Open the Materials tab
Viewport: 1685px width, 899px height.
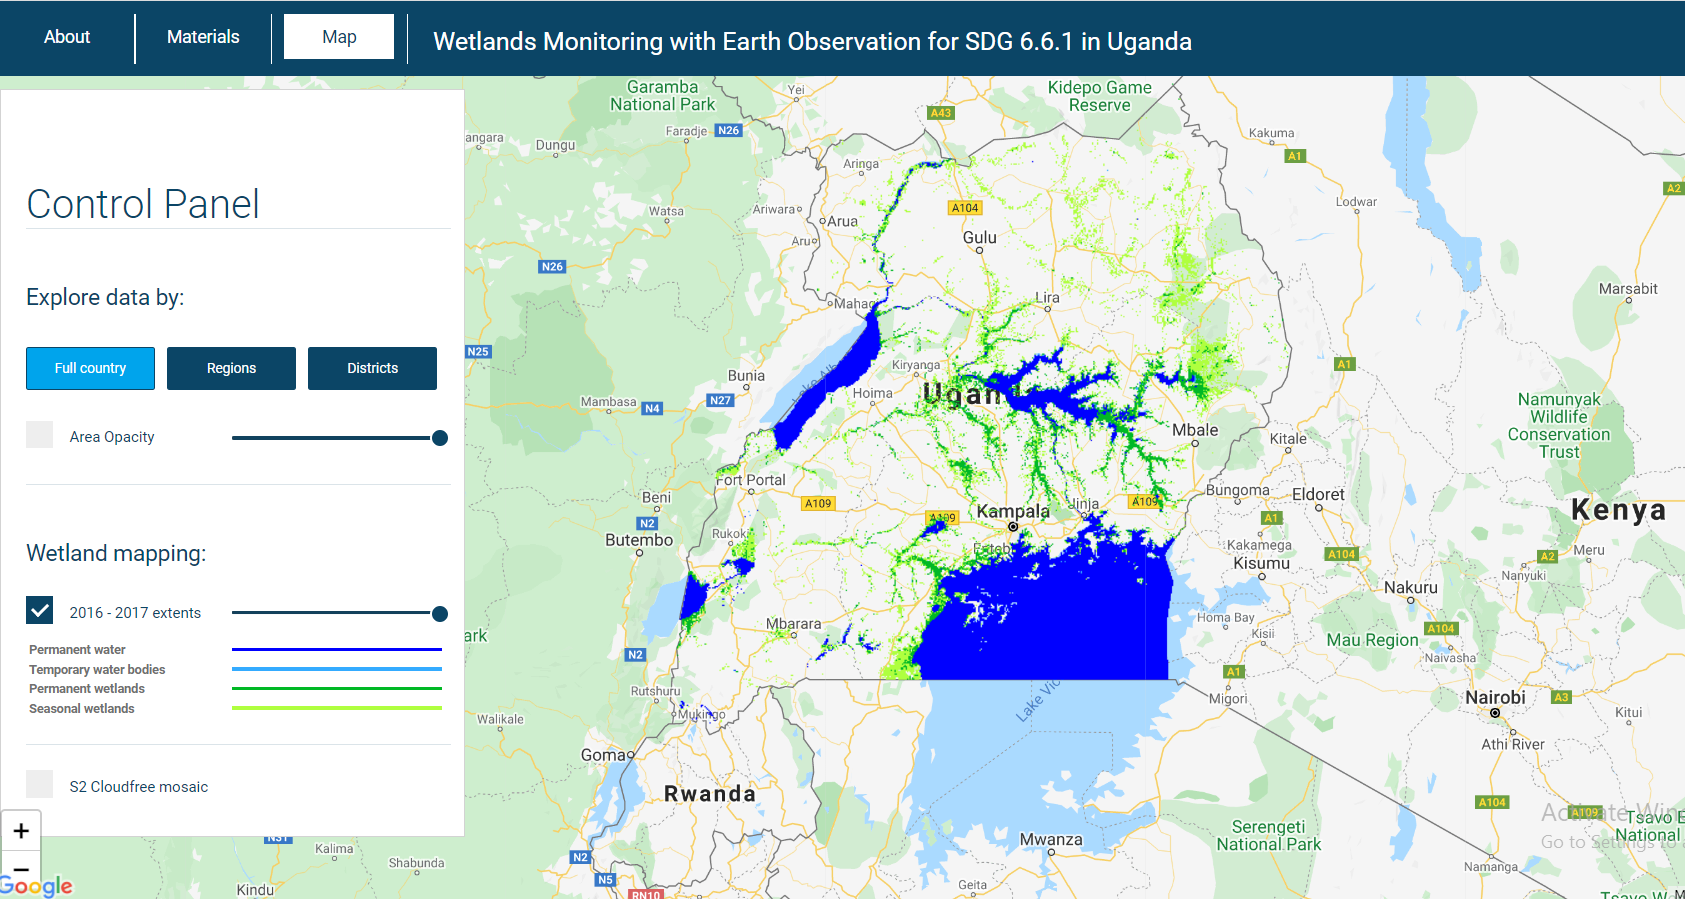(203, 37)
